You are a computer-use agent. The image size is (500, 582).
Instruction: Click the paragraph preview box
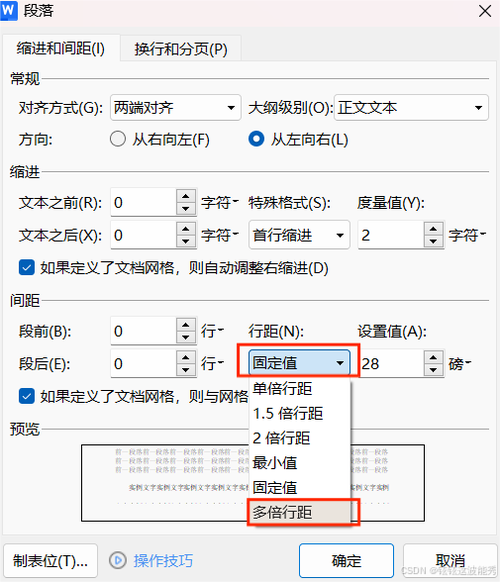(x=252, y=483)
